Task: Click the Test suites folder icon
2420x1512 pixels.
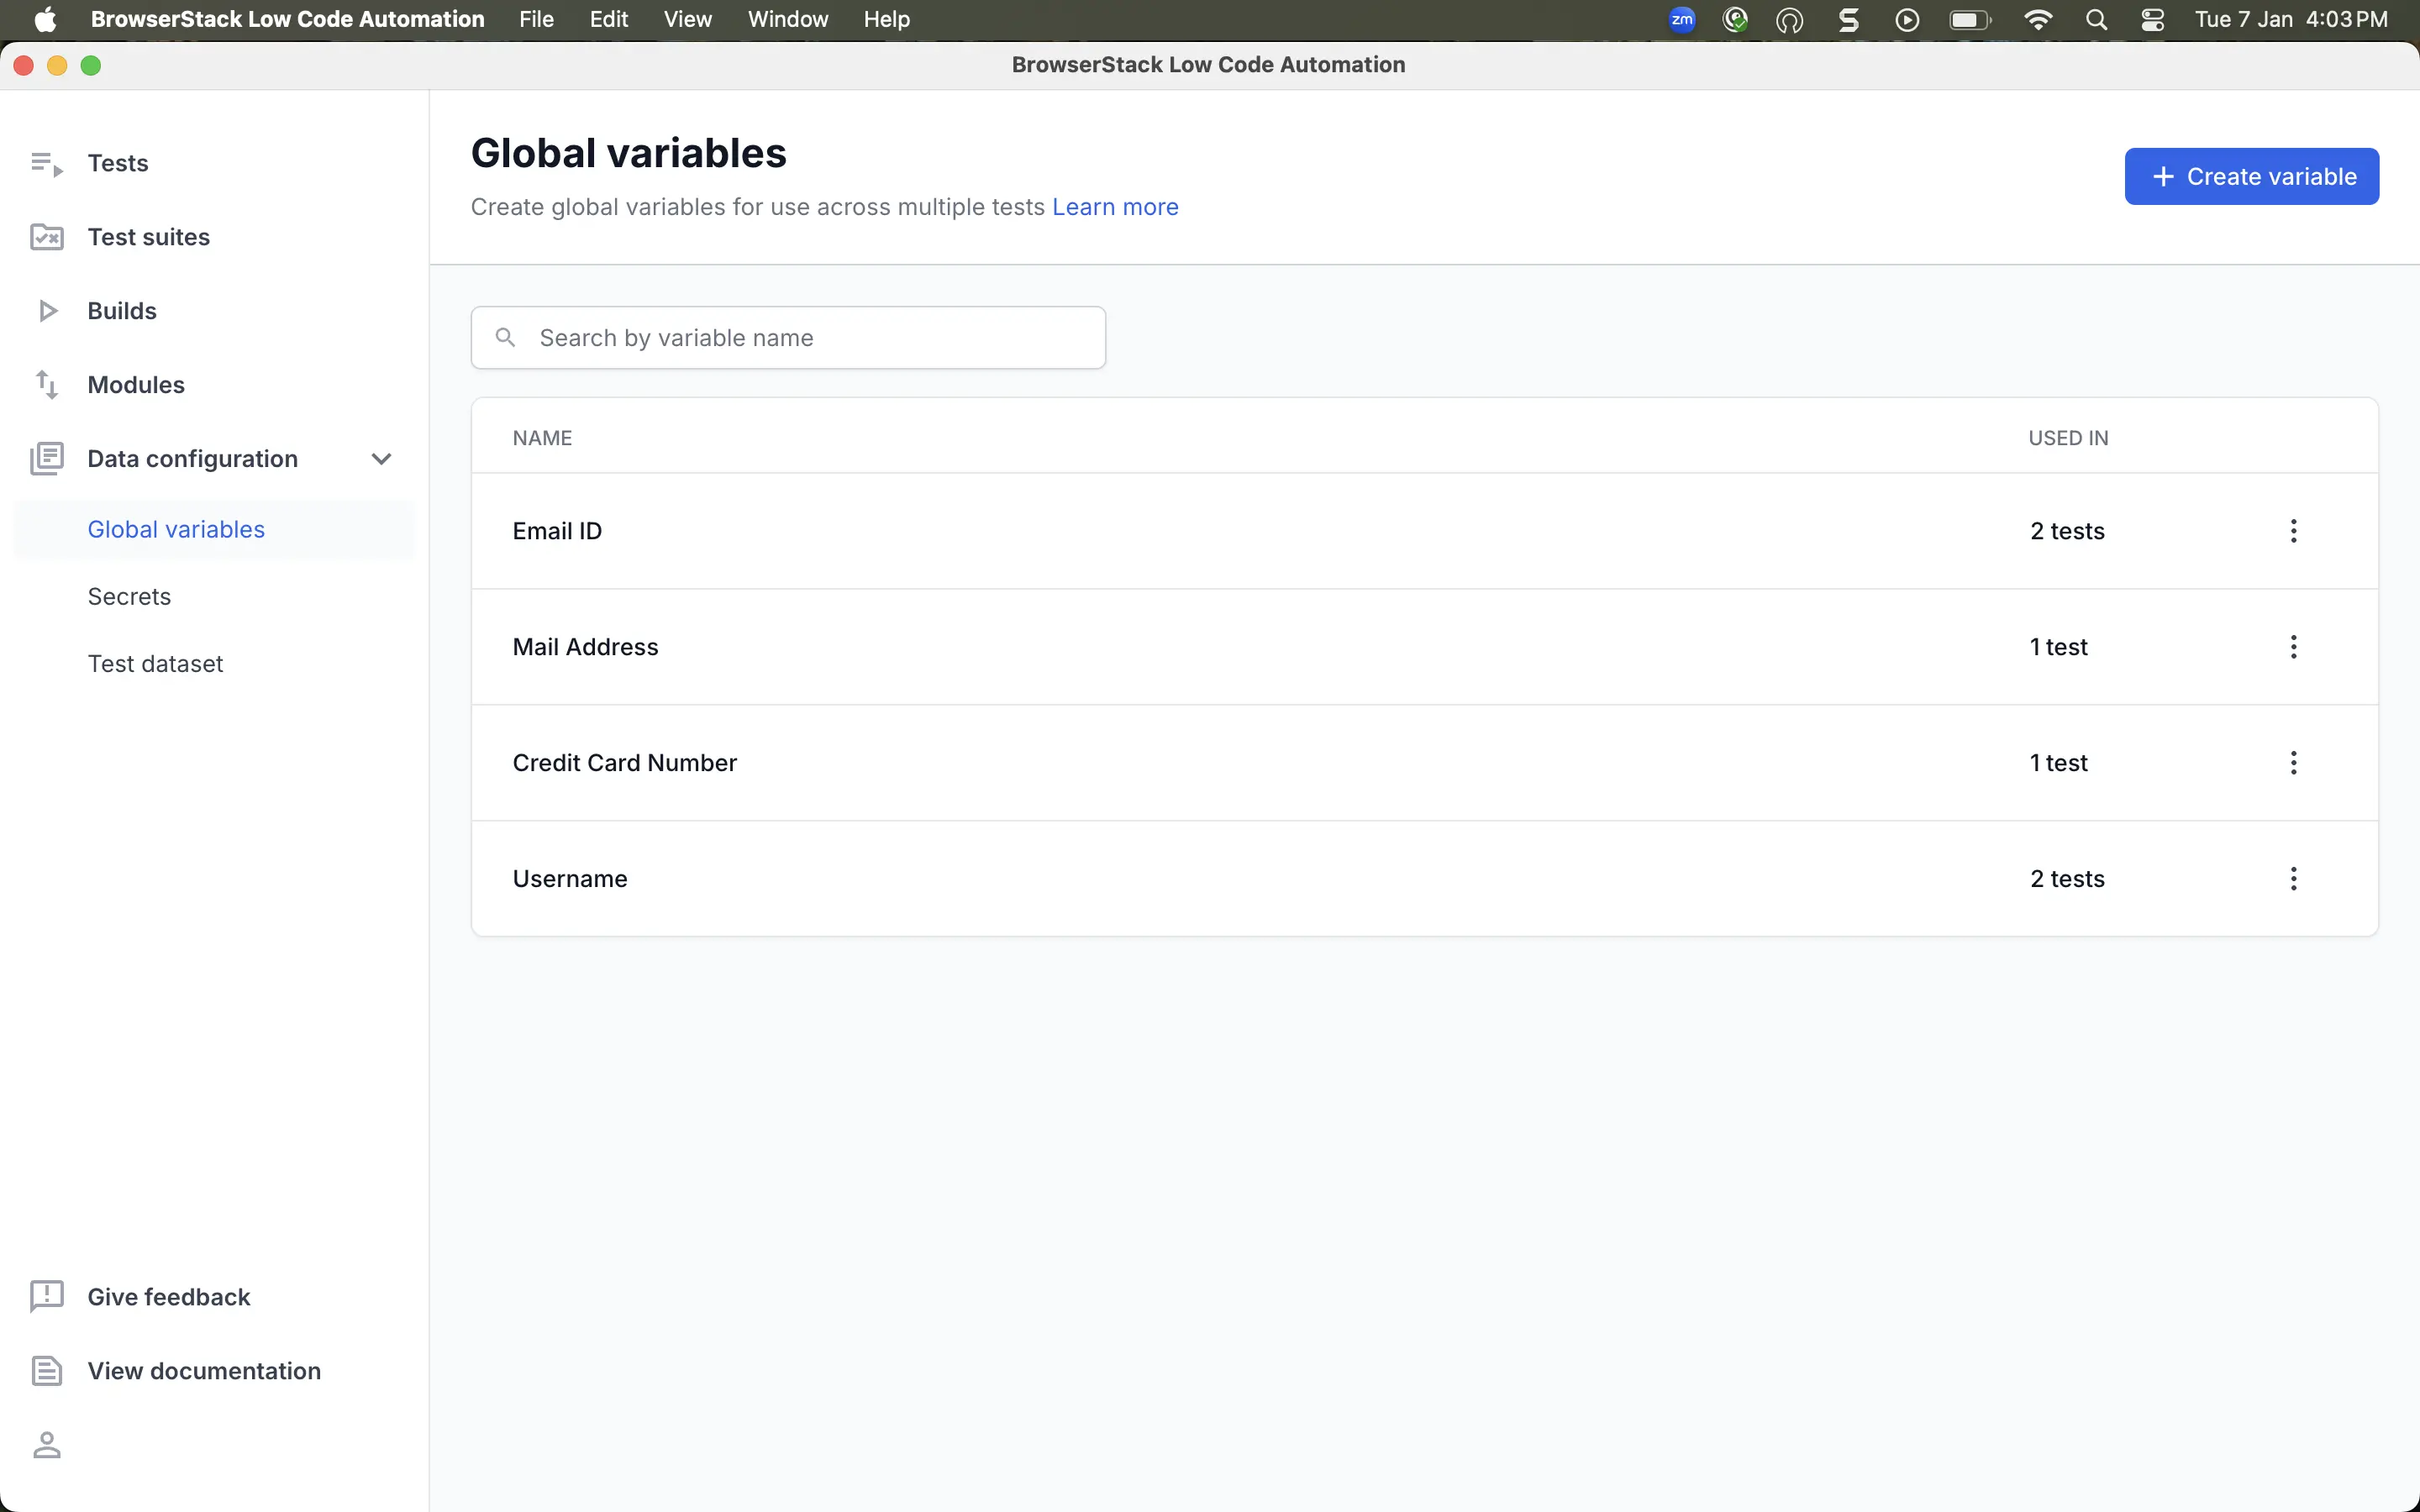Action: point(46,237)
